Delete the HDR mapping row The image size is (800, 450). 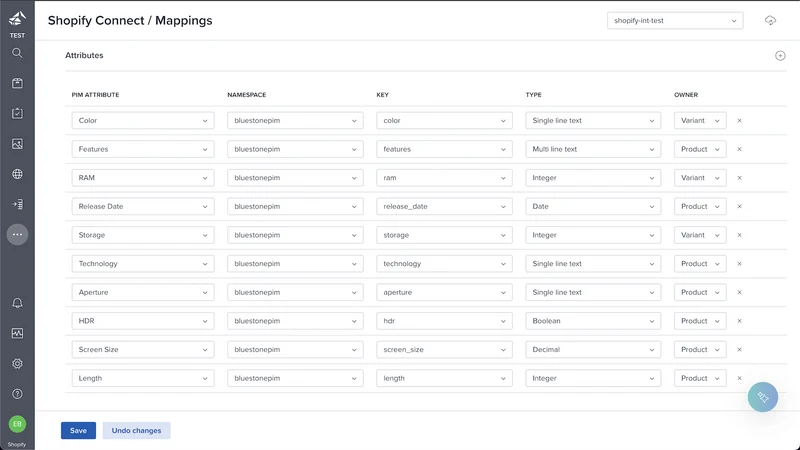click(739, 321)
